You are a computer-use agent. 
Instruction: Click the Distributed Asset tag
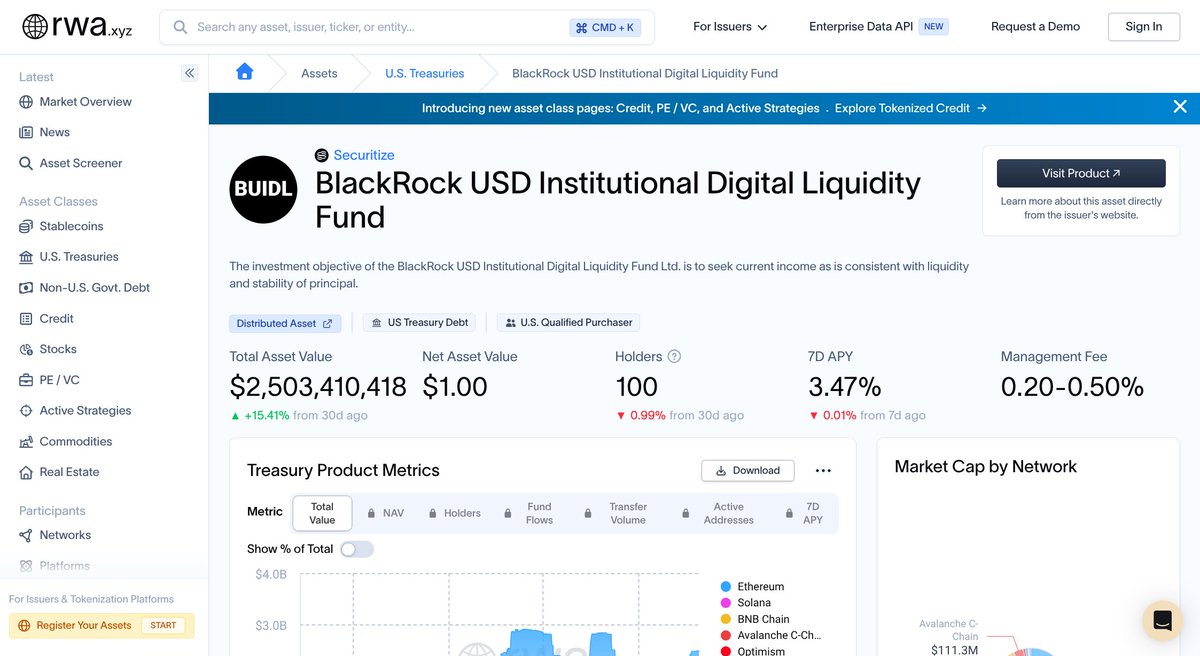(x=285, y=323)
